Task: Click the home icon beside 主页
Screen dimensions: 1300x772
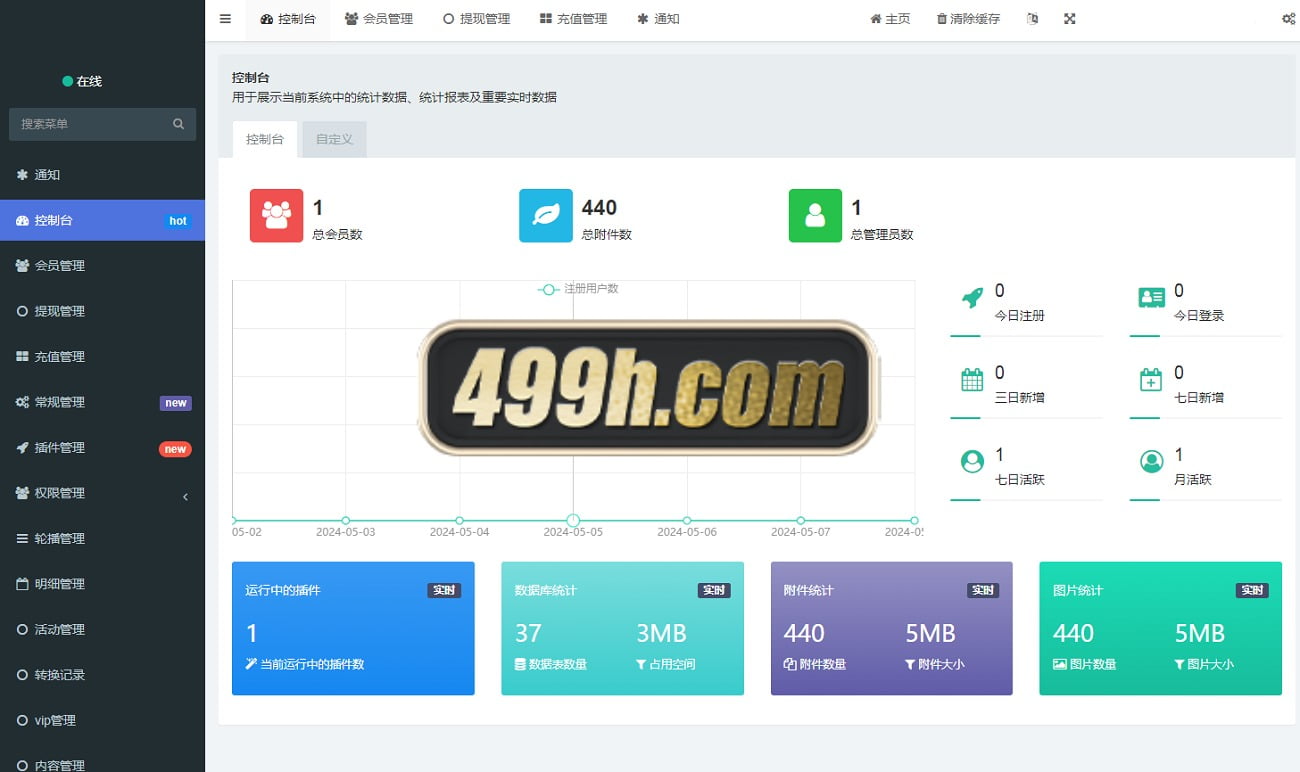Action: click(x=876, y=19)
